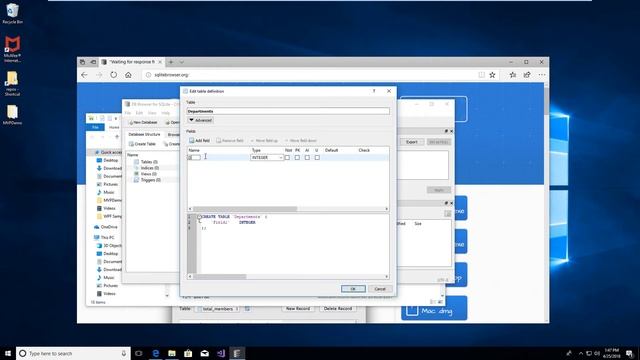Click the browser share icon

point(527,75)
